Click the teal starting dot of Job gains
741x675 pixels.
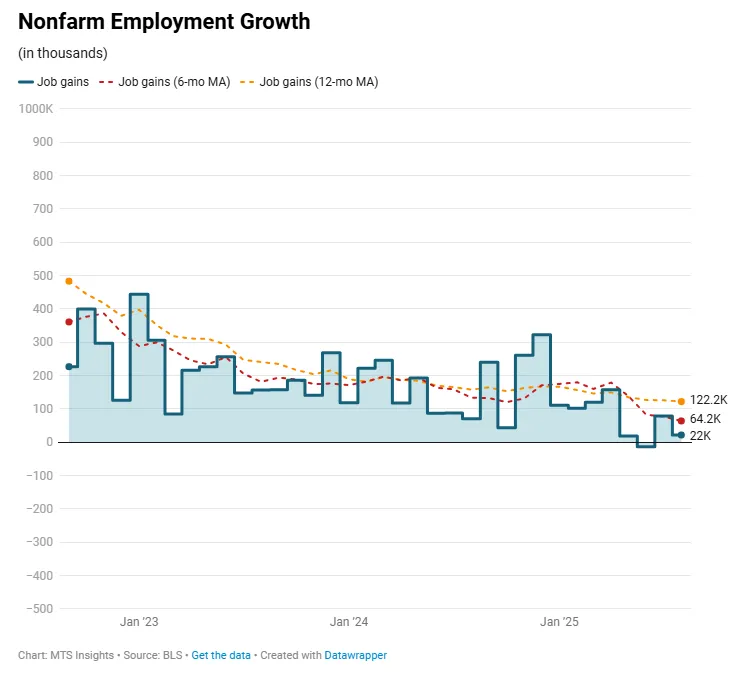(x=69, y=367)
